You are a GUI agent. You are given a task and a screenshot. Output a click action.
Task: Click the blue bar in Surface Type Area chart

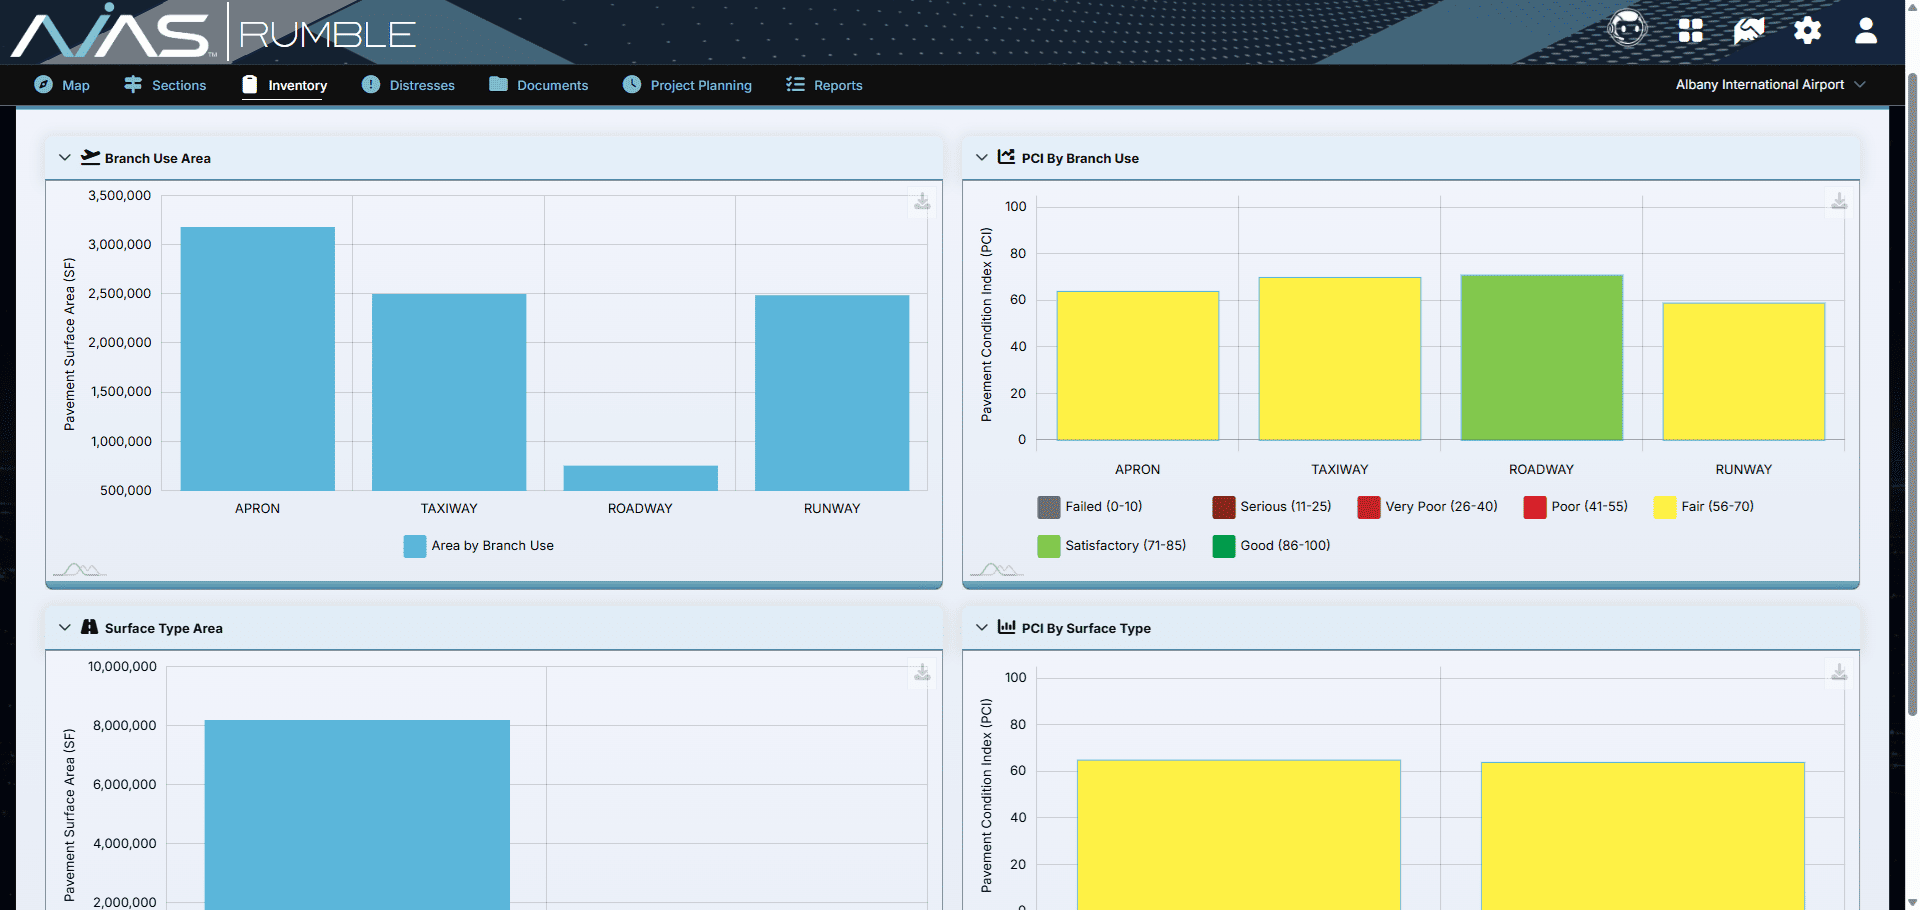357,814
